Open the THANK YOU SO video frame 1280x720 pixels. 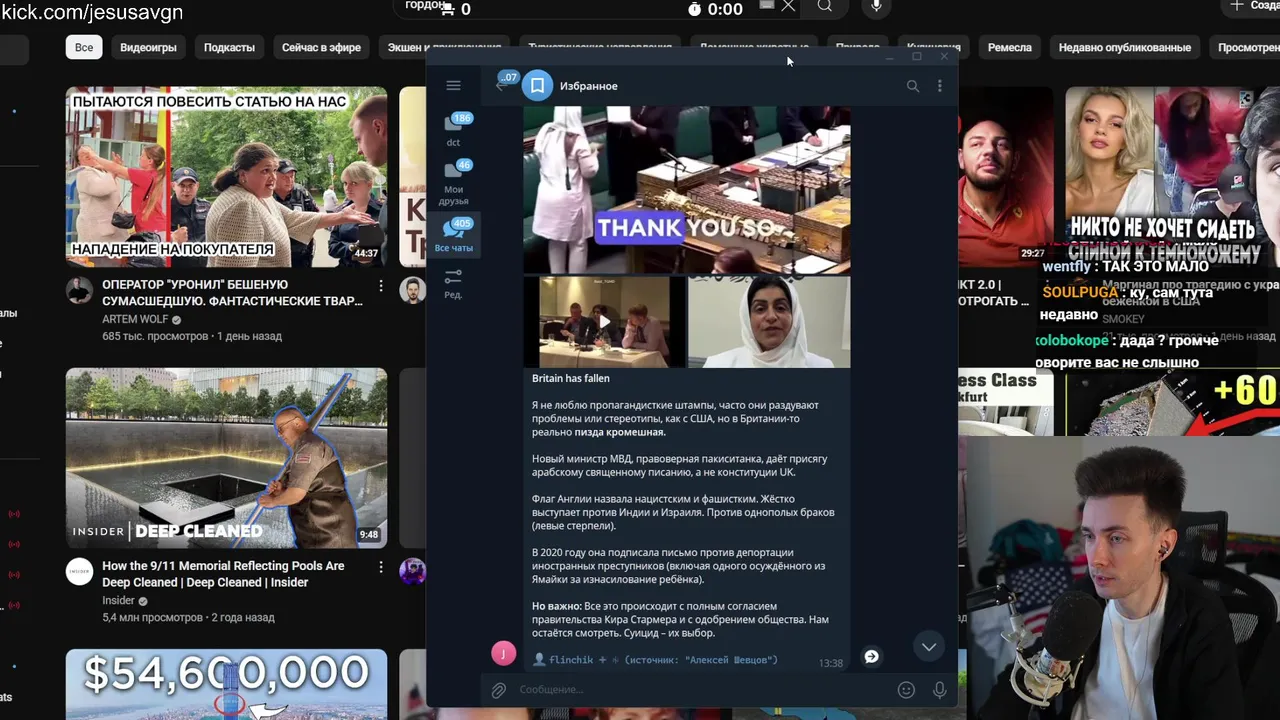tap(687, 189)
